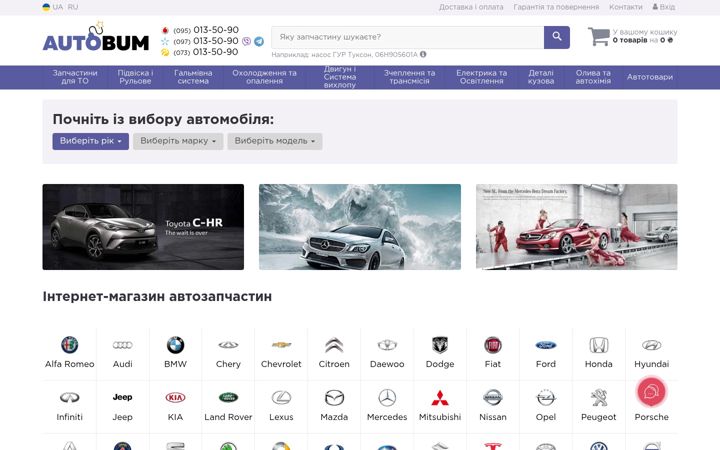Click the Вхід login link

click(x=664, y=7)
